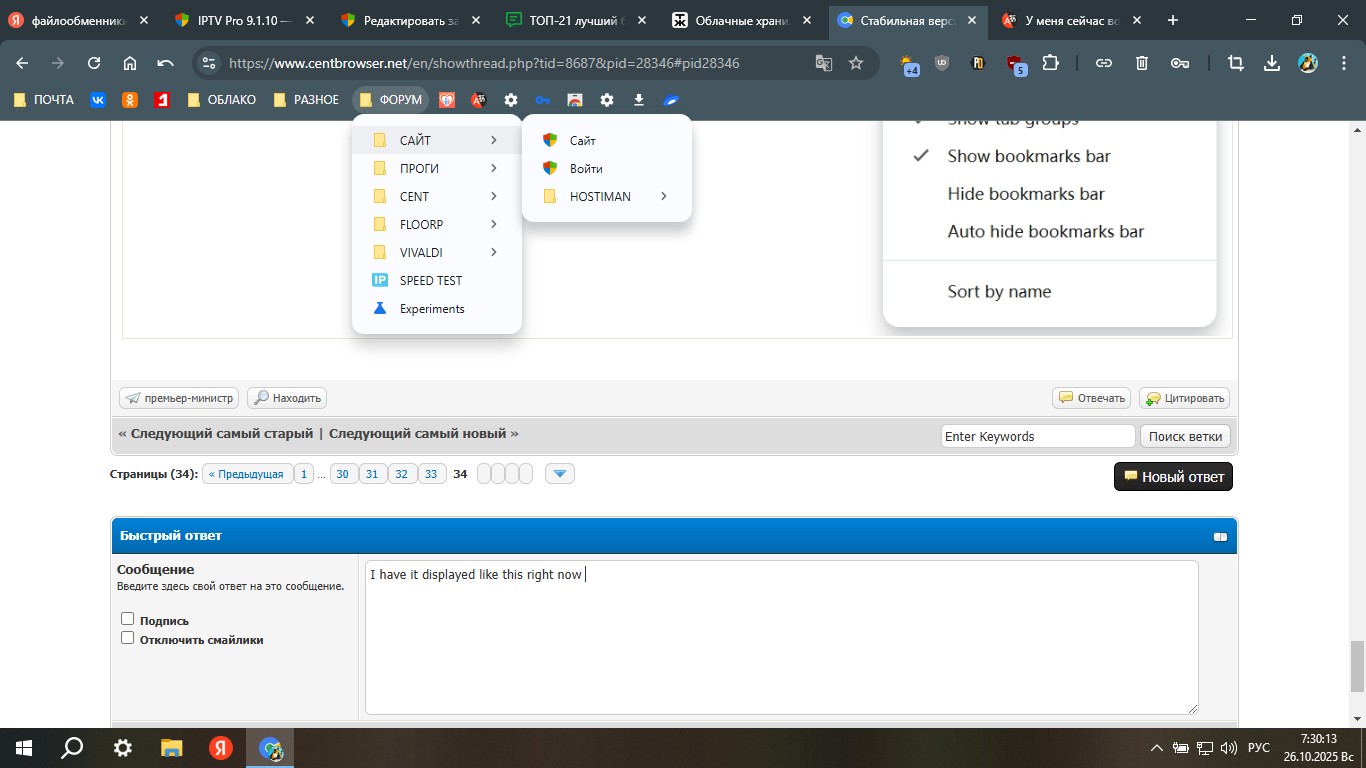Go to page 33 of thread
Screen dimensions: 1366x768
tap(432, 474)
